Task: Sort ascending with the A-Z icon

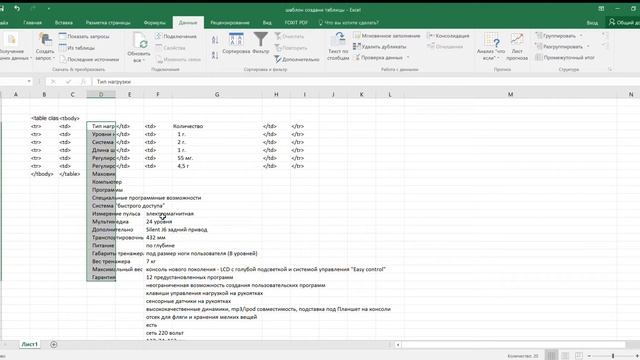Action: [x=215, y=40]
